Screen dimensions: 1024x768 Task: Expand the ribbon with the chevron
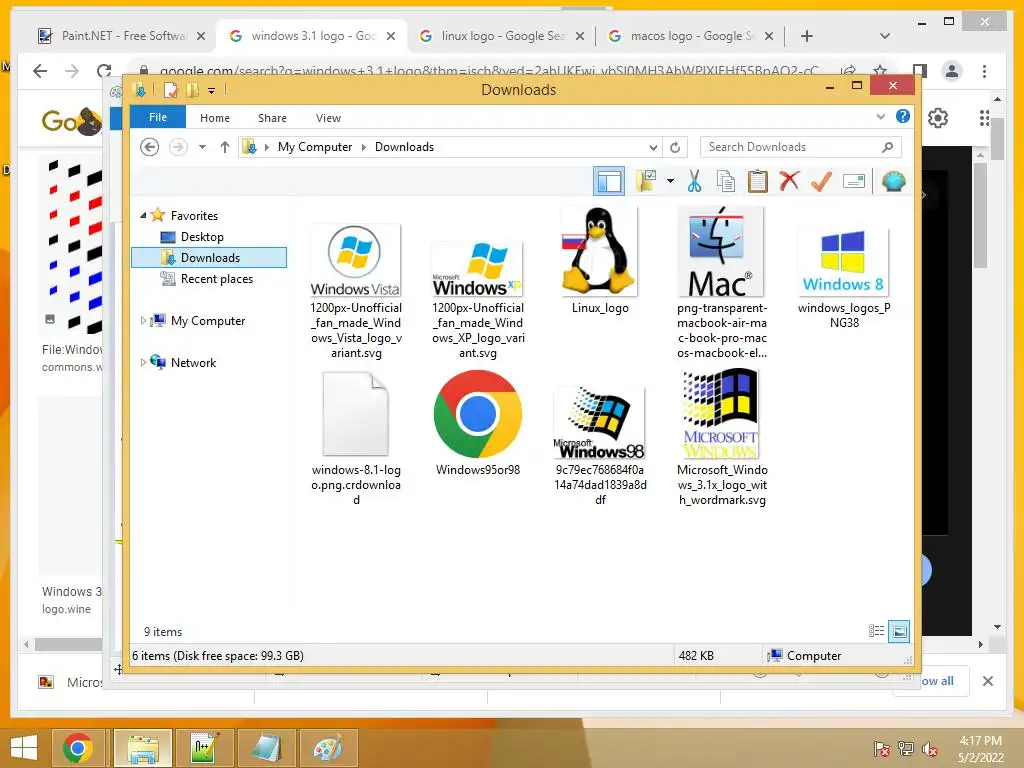pos(880,116)
